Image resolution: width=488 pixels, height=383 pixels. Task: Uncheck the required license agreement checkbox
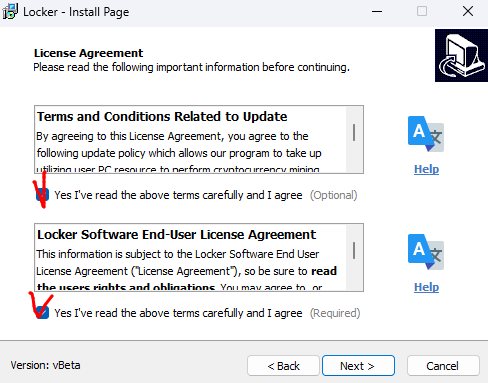(x=43, y=313)
